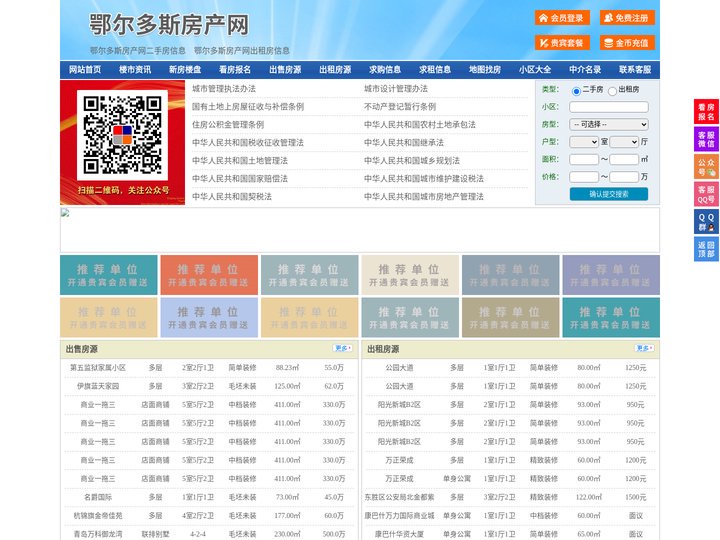This screenshot has height=540, width=720.
Task: Open the 城市管理执法办法 link
Action: click(224, 89)
